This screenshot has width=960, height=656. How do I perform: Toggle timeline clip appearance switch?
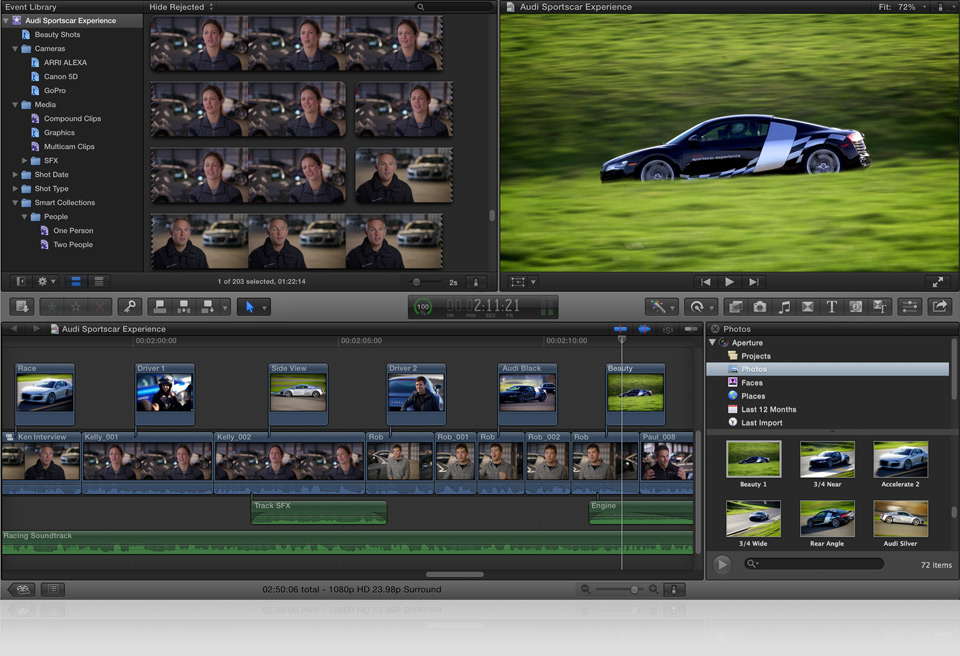pos(673,589)
